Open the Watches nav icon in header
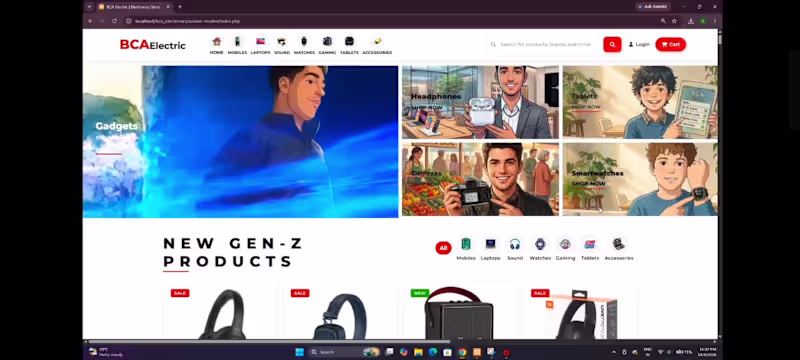Viewport: 800px width, 360px height. 304,45
